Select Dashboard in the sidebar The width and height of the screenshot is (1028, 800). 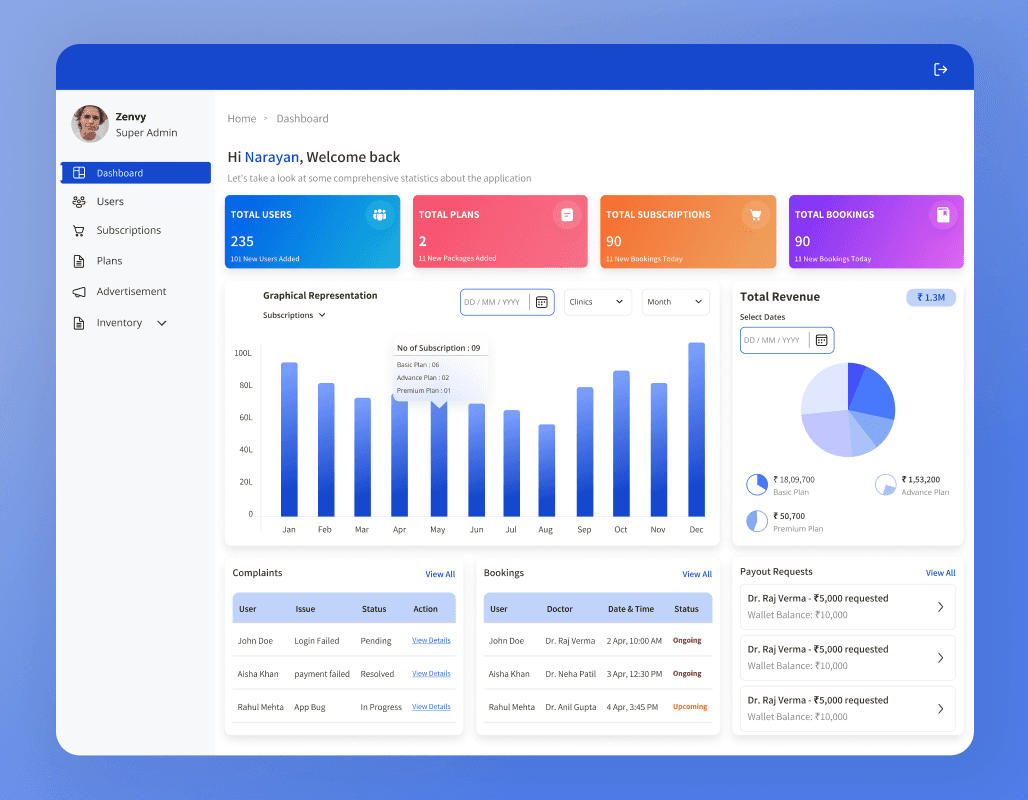click(136, 172)
